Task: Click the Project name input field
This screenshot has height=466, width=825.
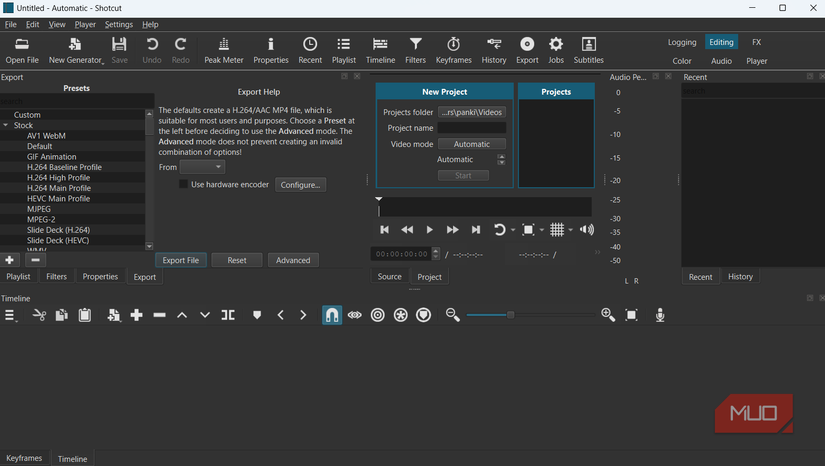Action: pos(472,128)
